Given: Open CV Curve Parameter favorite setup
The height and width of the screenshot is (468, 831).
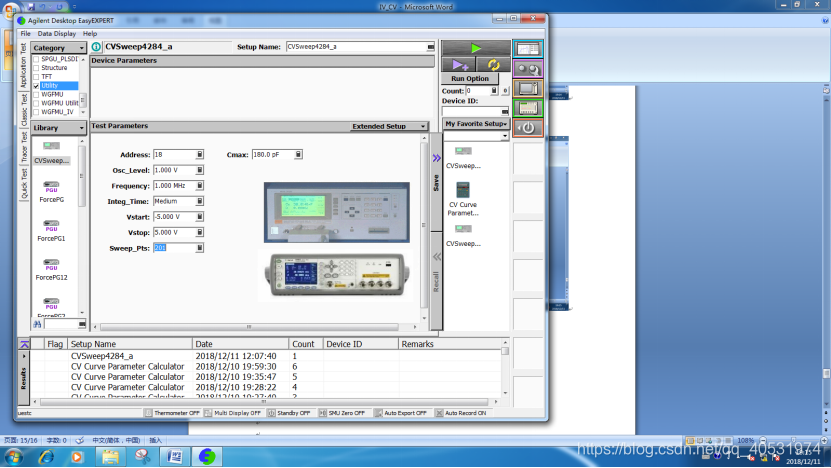Looking at the screenshot, I should [463, 198].
